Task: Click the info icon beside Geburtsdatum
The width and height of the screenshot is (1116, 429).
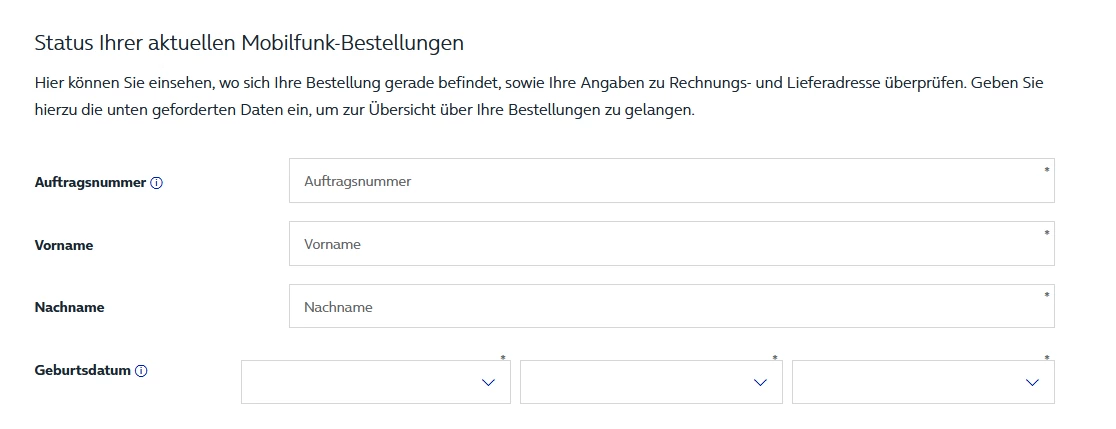Action: coord(141,371)
